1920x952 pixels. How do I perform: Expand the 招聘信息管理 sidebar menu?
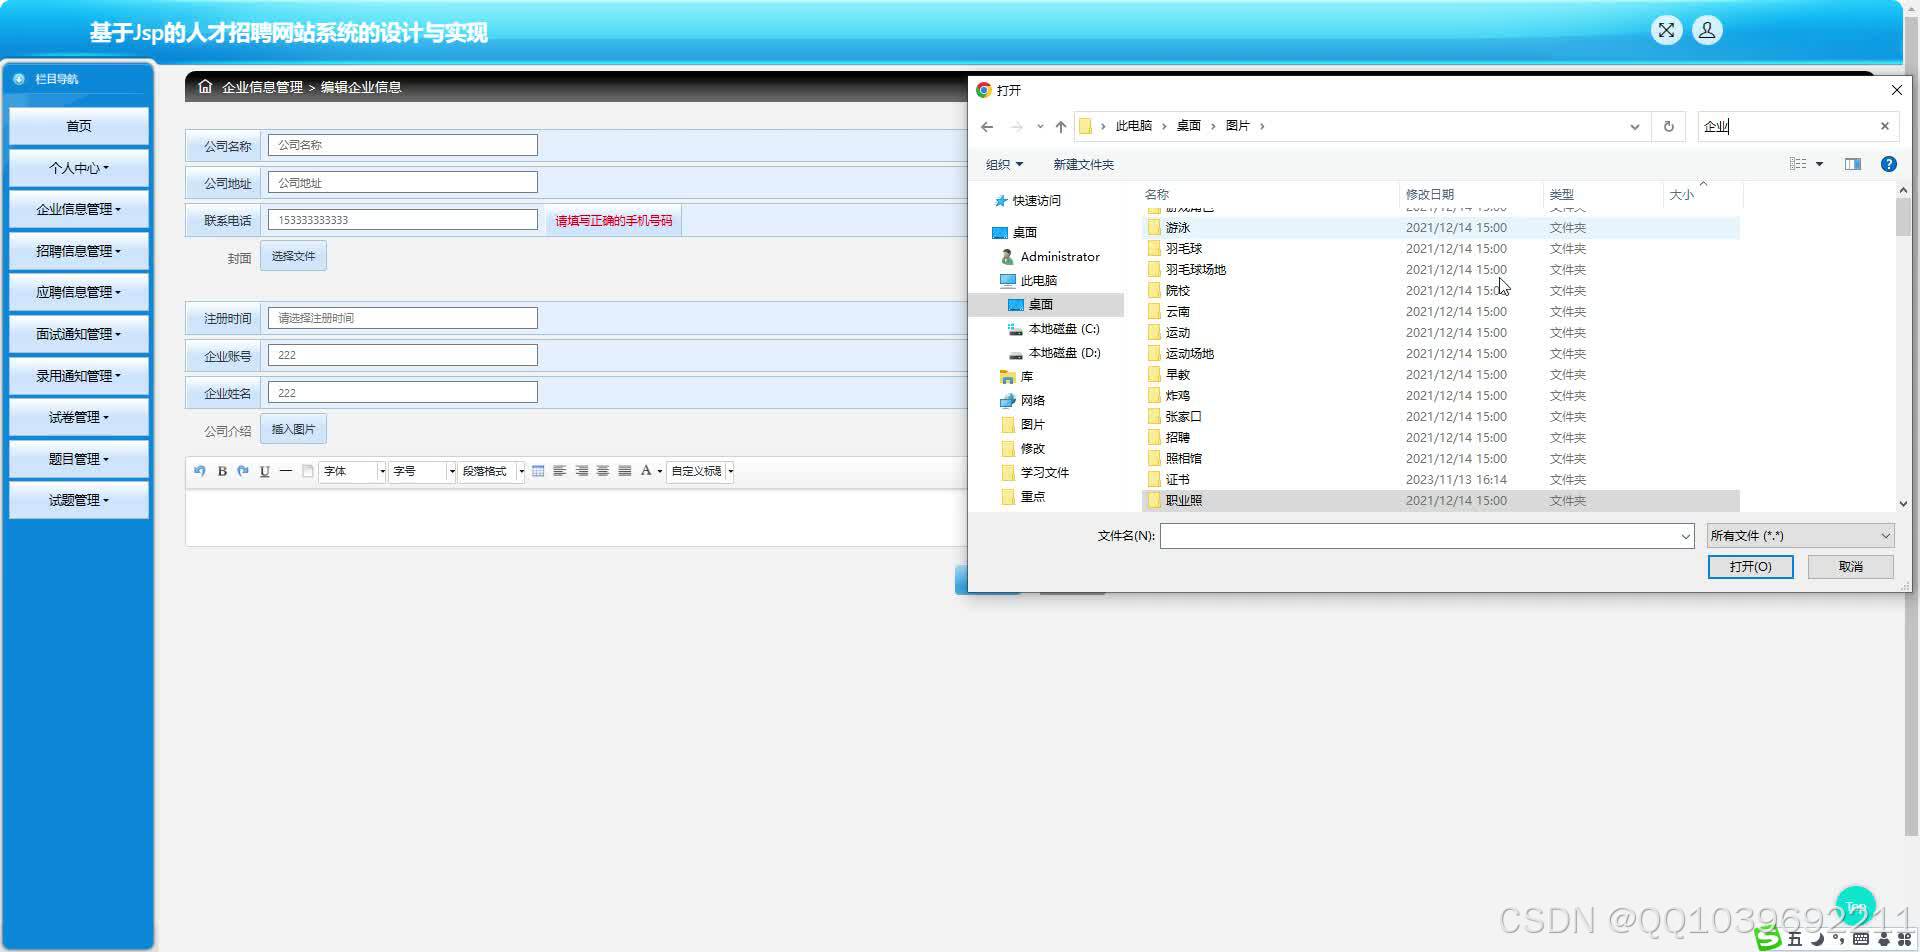click(x=79, y=251)
